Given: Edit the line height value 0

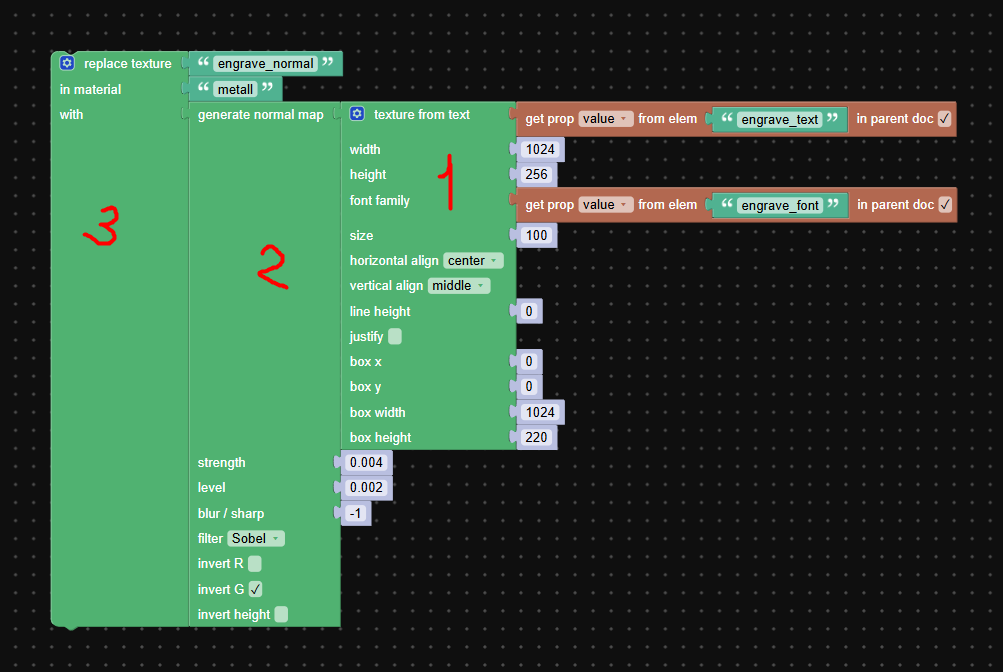Looking at the screenshot, I should [x=529, y=311].
